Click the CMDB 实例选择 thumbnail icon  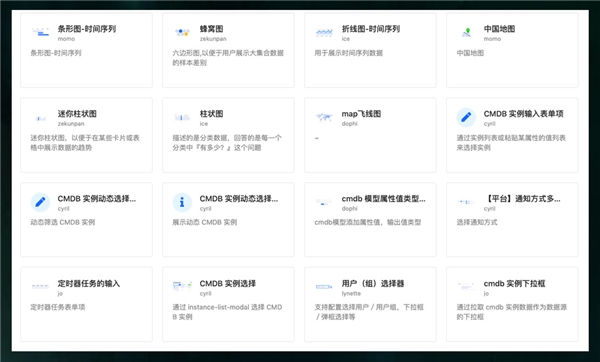(x=182, y=286)
